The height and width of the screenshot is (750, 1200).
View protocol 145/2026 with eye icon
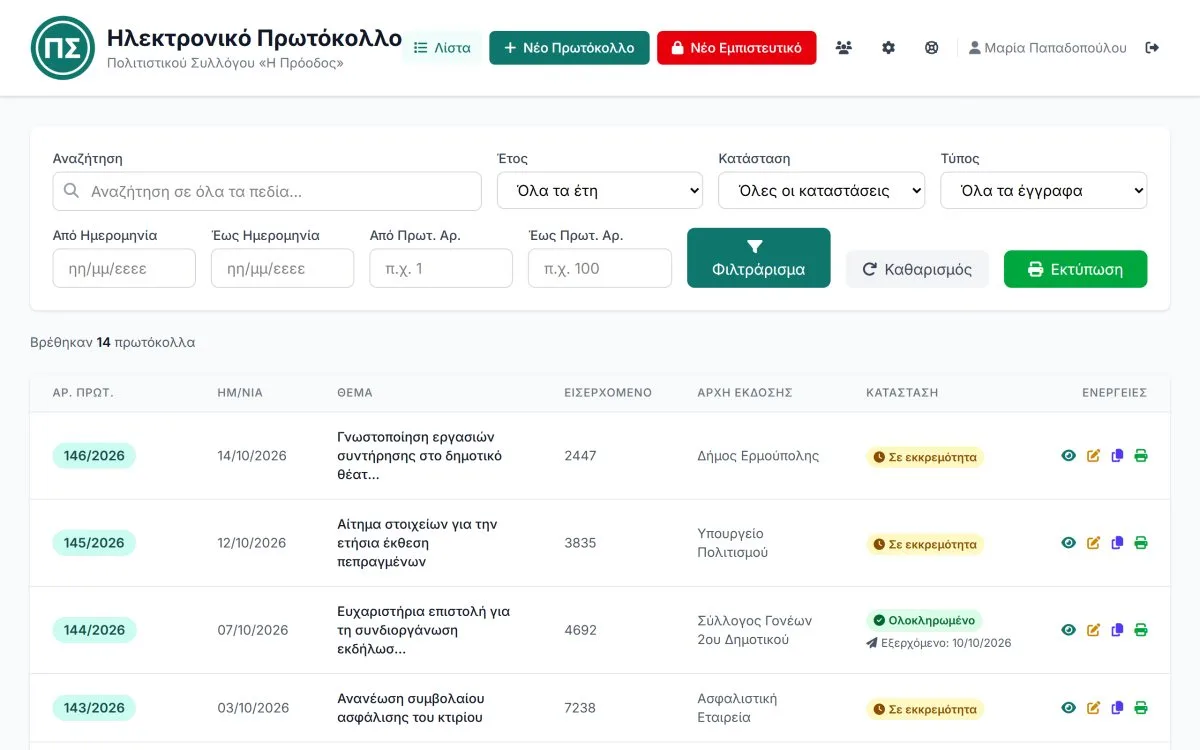tap(1069, 543)
